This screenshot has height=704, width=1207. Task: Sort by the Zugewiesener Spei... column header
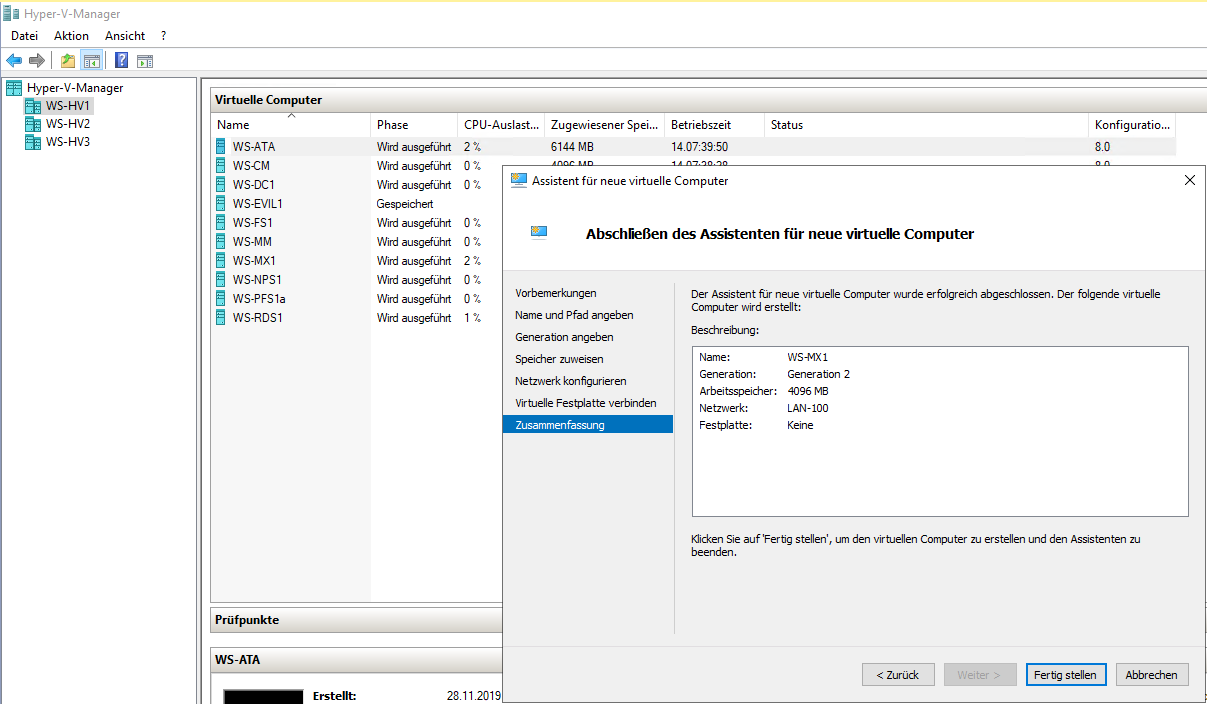click(605, 125)
